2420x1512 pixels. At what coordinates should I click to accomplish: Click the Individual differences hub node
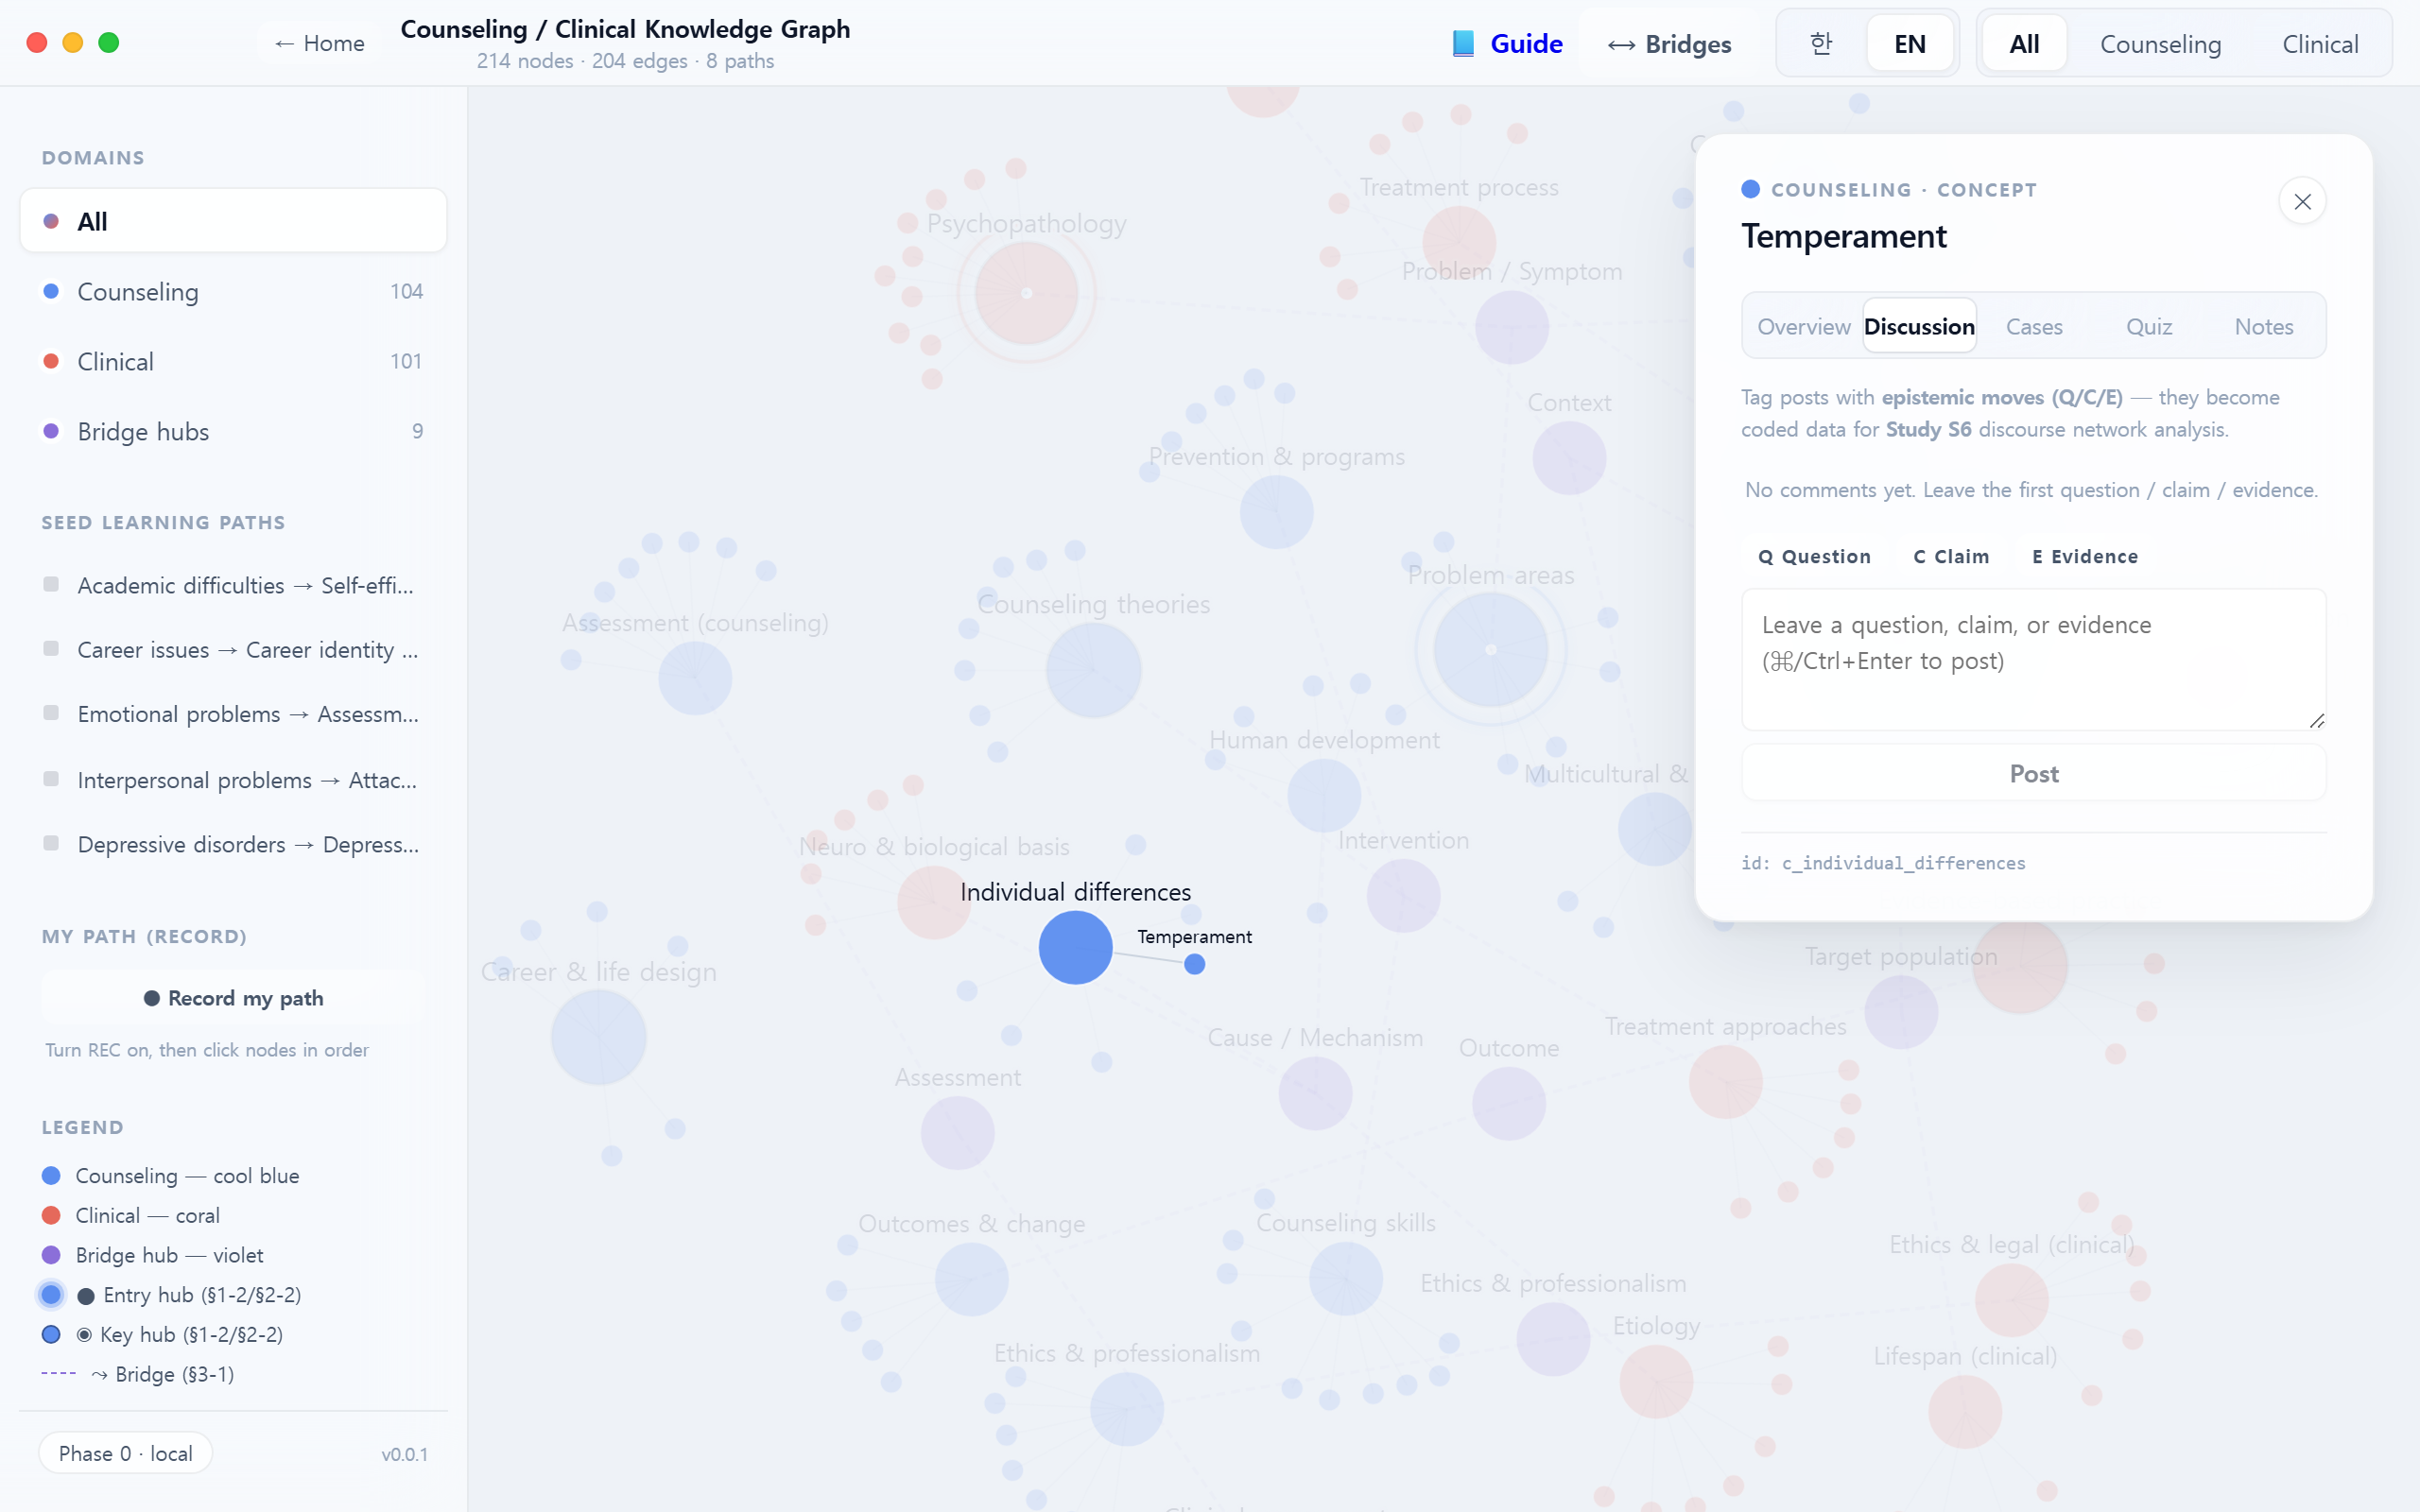(x=1075, y=947)
